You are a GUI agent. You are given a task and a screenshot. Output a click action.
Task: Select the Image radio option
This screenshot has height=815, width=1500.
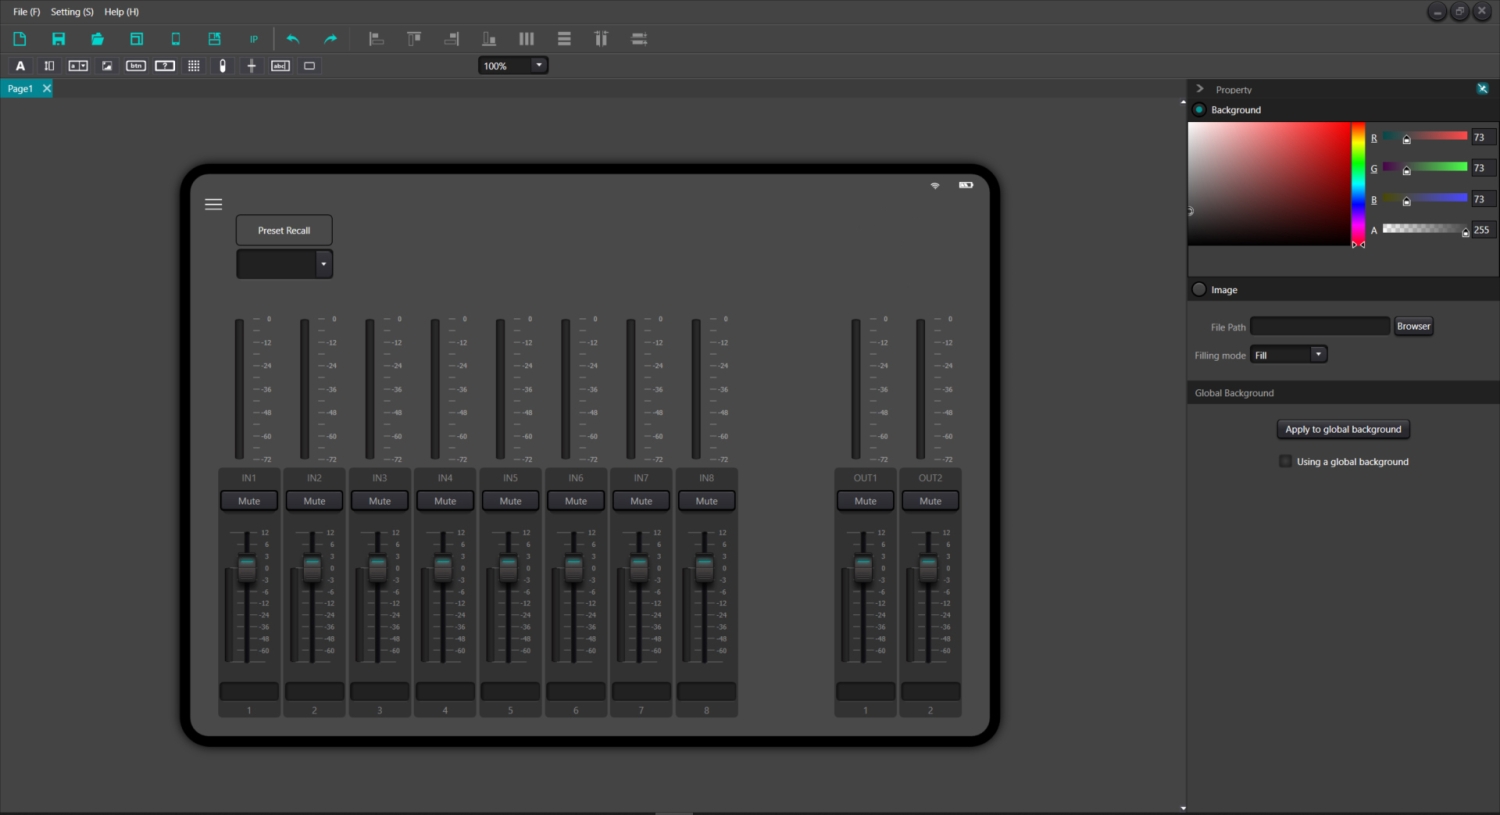[x=1199, y=290]
